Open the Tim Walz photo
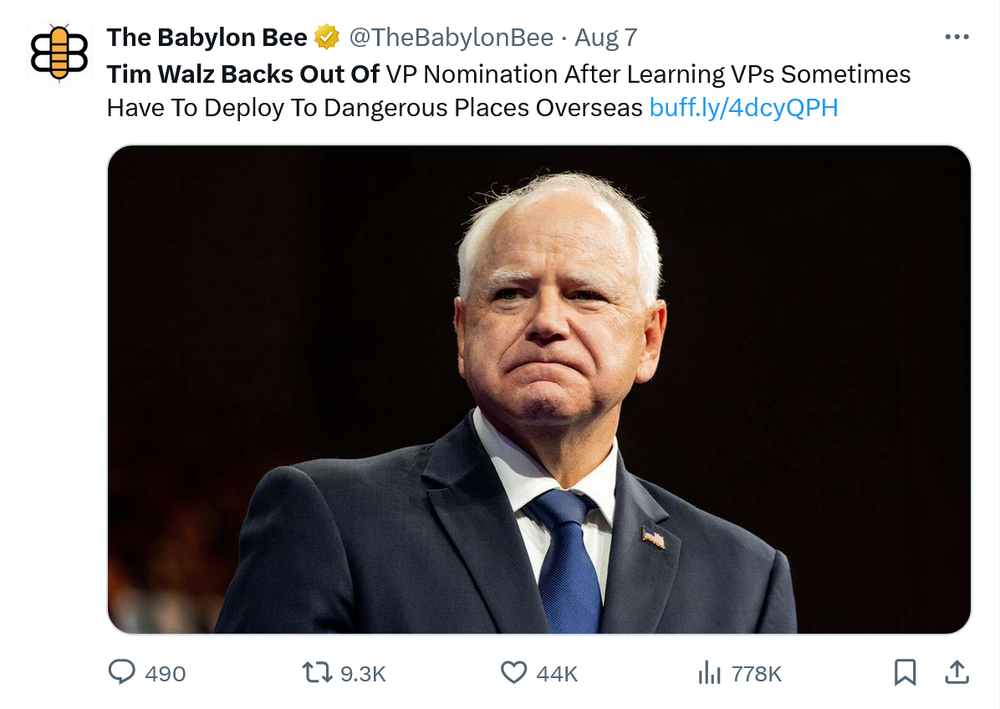The width and height of the screenshot is (1000, 709). (539, 389)
